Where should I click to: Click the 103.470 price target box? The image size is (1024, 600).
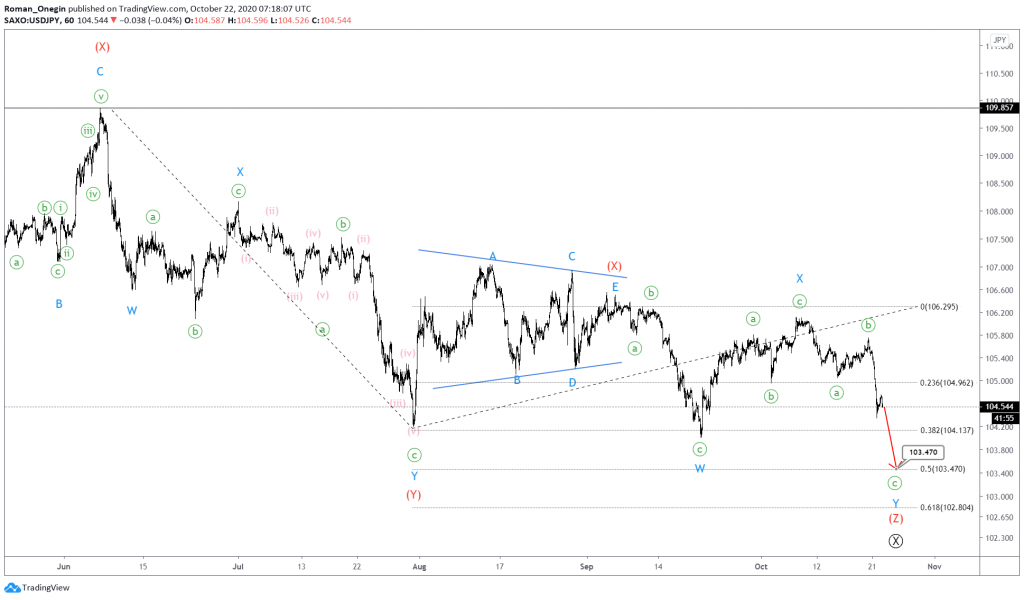click(x=921, y=452)
